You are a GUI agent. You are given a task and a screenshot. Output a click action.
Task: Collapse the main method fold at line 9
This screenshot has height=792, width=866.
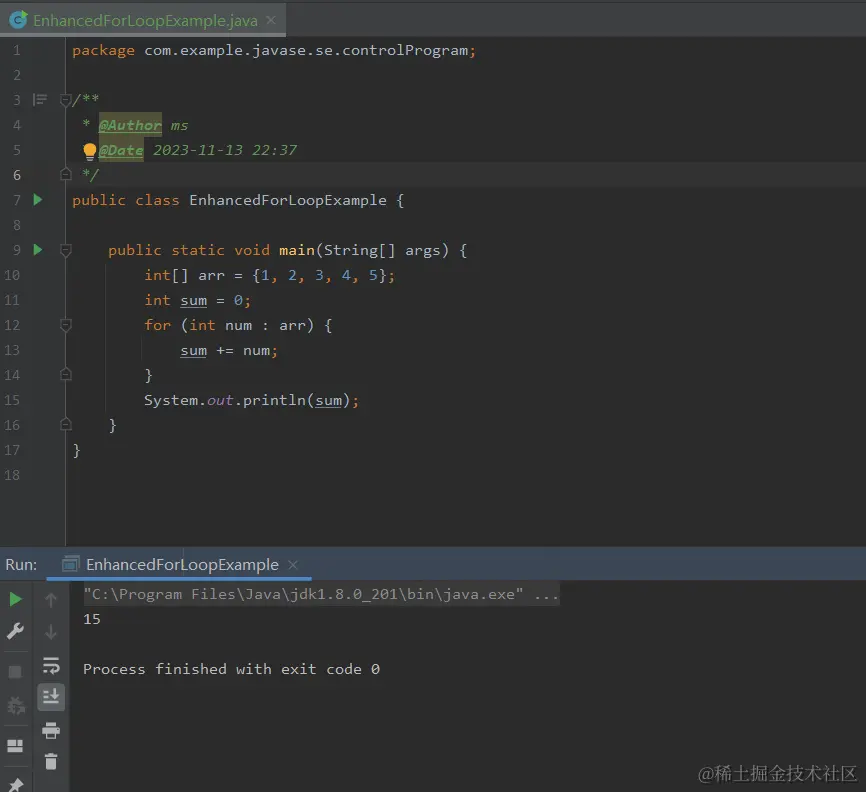tap(66, 250)
